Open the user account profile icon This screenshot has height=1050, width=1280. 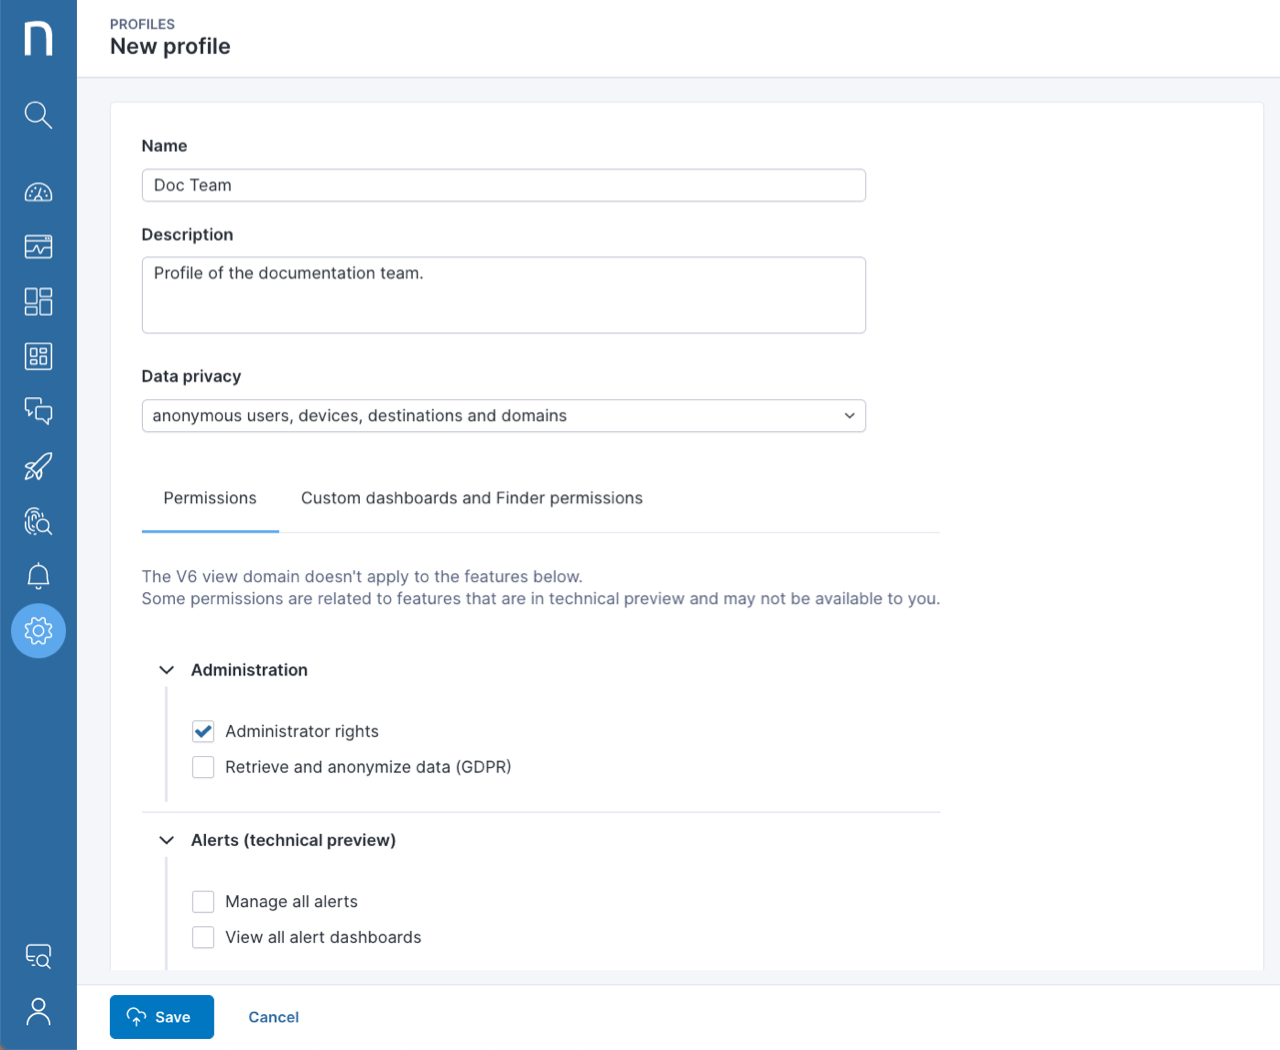pos(38,1011)
